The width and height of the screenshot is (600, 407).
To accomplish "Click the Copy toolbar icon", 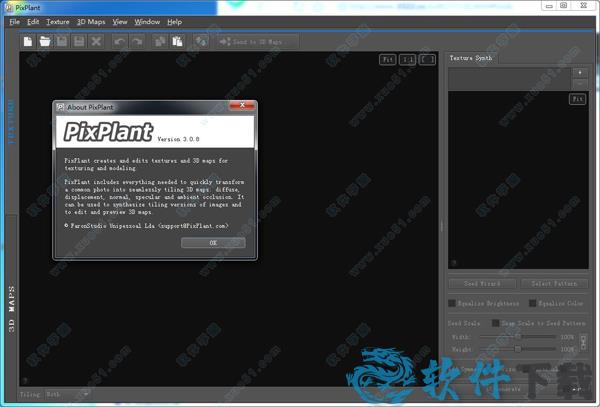I will pyautogui.click(x=160, y=41).
